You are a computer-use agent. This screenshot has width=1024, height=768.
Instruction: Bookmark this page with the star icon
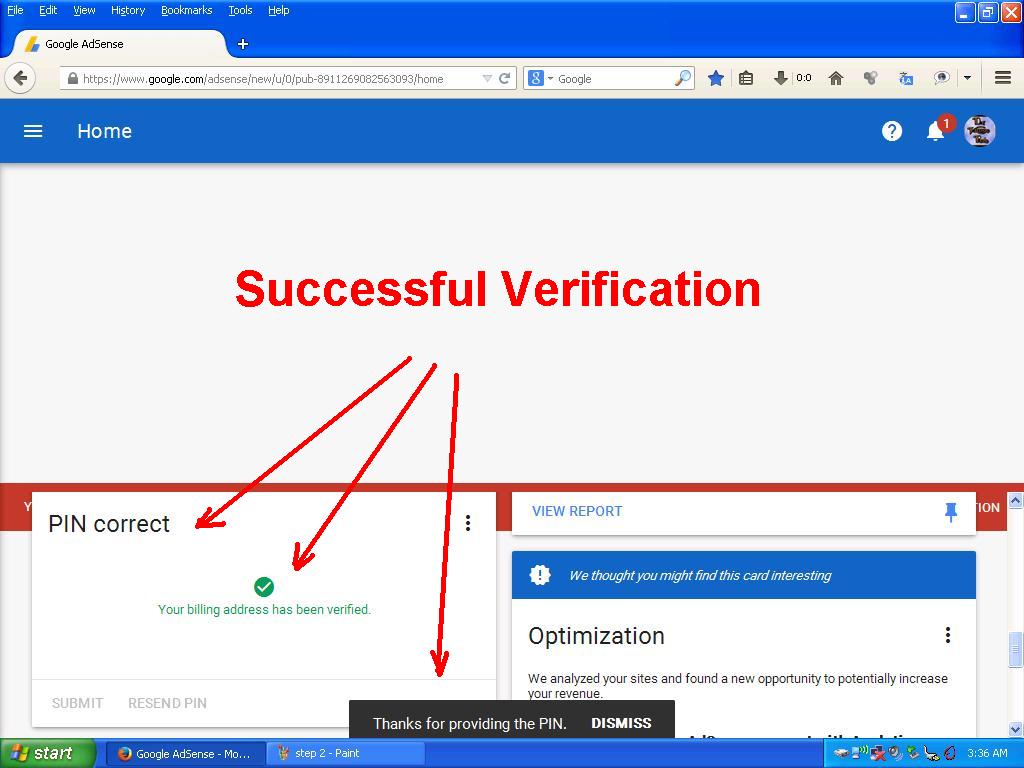point(716,78)
